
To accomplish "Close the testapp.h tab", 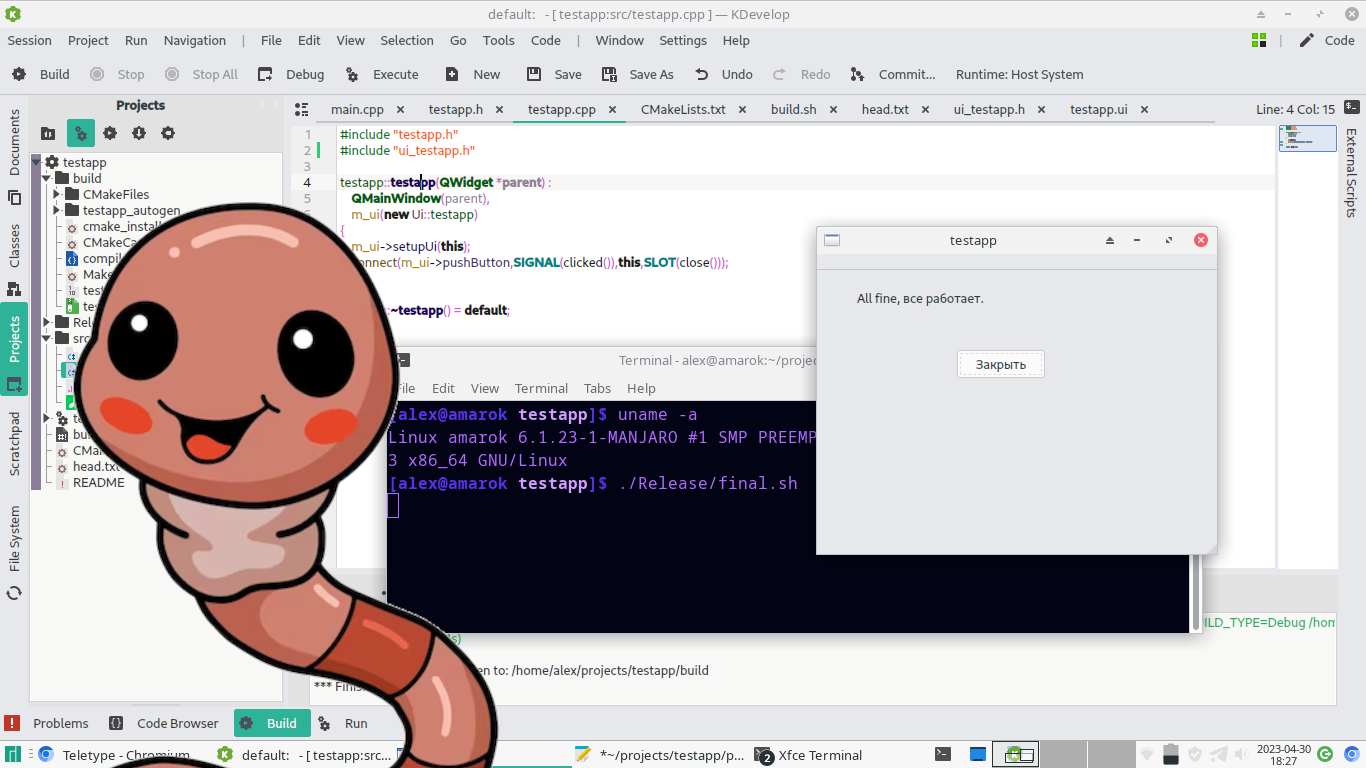I will coord(499,110).
